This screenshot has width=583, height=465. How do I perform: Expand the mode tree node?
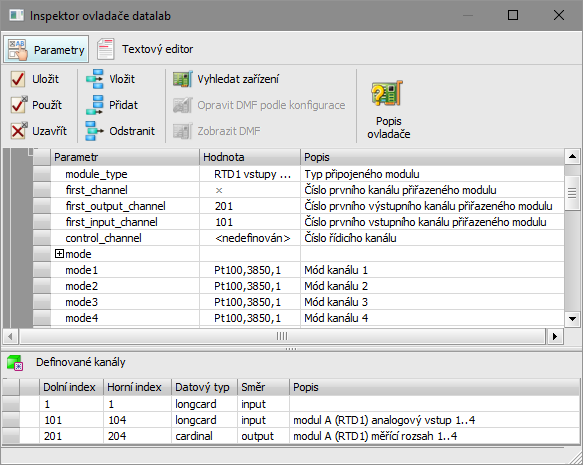tap(59, 254)
